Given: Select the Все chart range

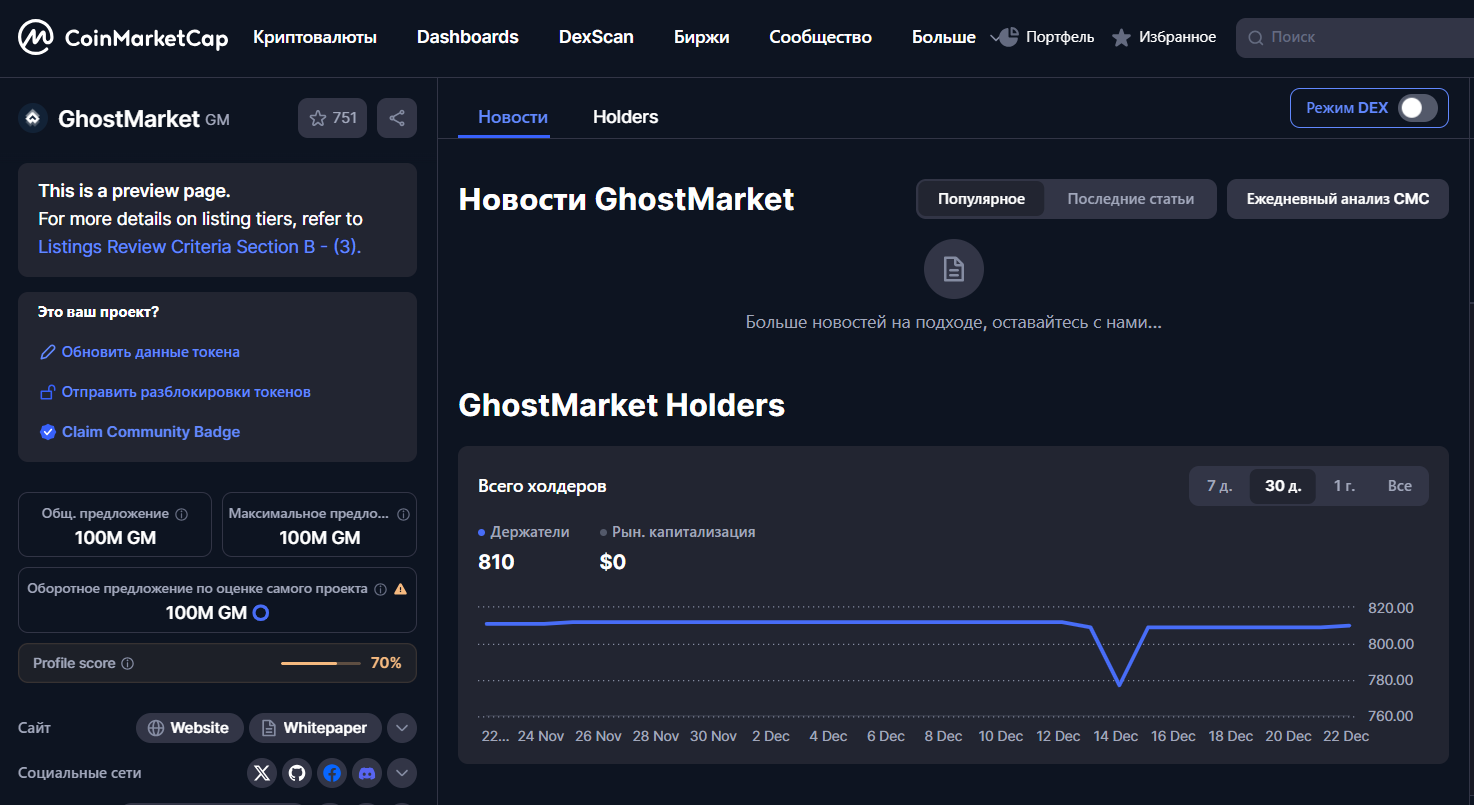Looking at the screenshot, I should click(x=1400, y=486).
